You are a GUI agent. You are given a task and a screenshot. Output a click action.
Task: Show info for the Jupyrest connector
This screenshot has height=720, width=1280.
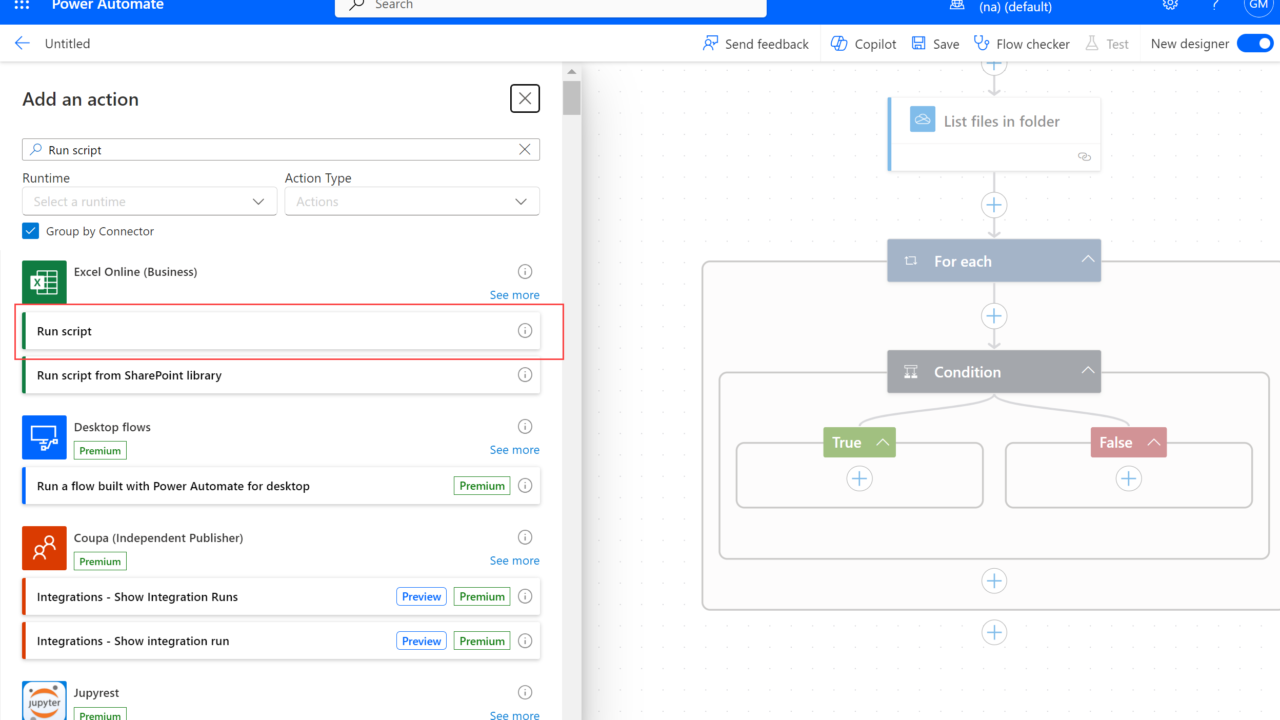click(525, 693)
